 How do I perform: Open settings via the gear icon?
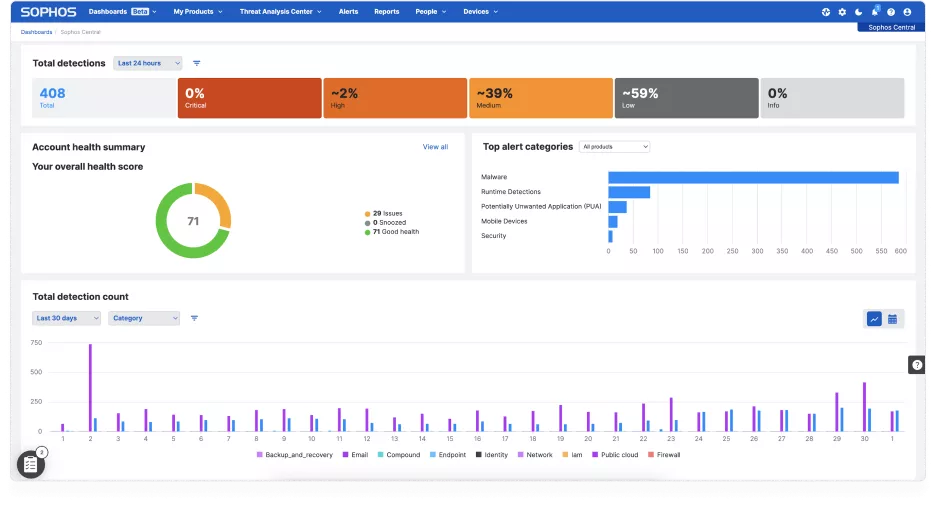tap(842, 12)
